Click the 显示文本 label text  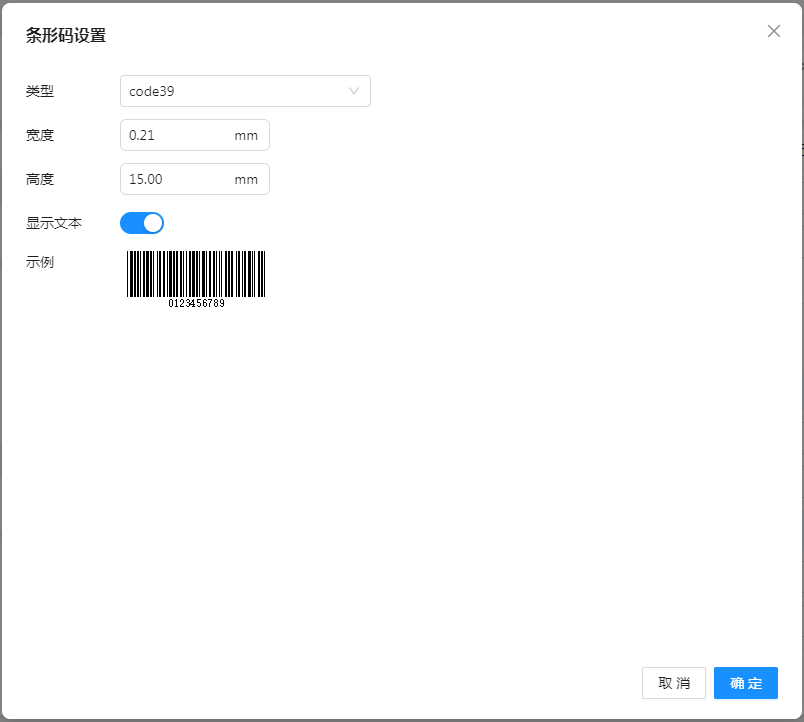coord(54,223)
